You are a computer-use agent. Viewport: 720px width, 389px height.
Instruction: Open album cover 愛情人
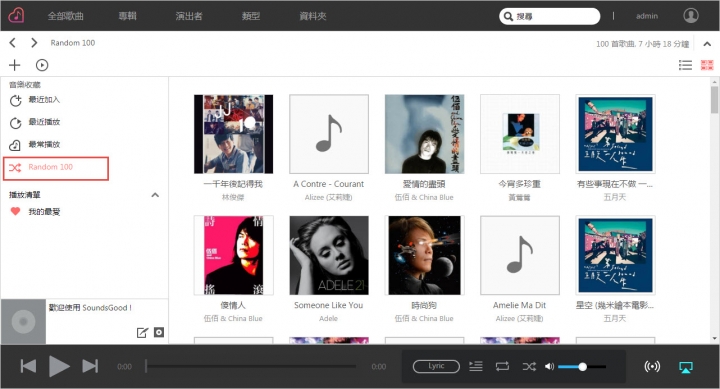(x=233, y=255)
